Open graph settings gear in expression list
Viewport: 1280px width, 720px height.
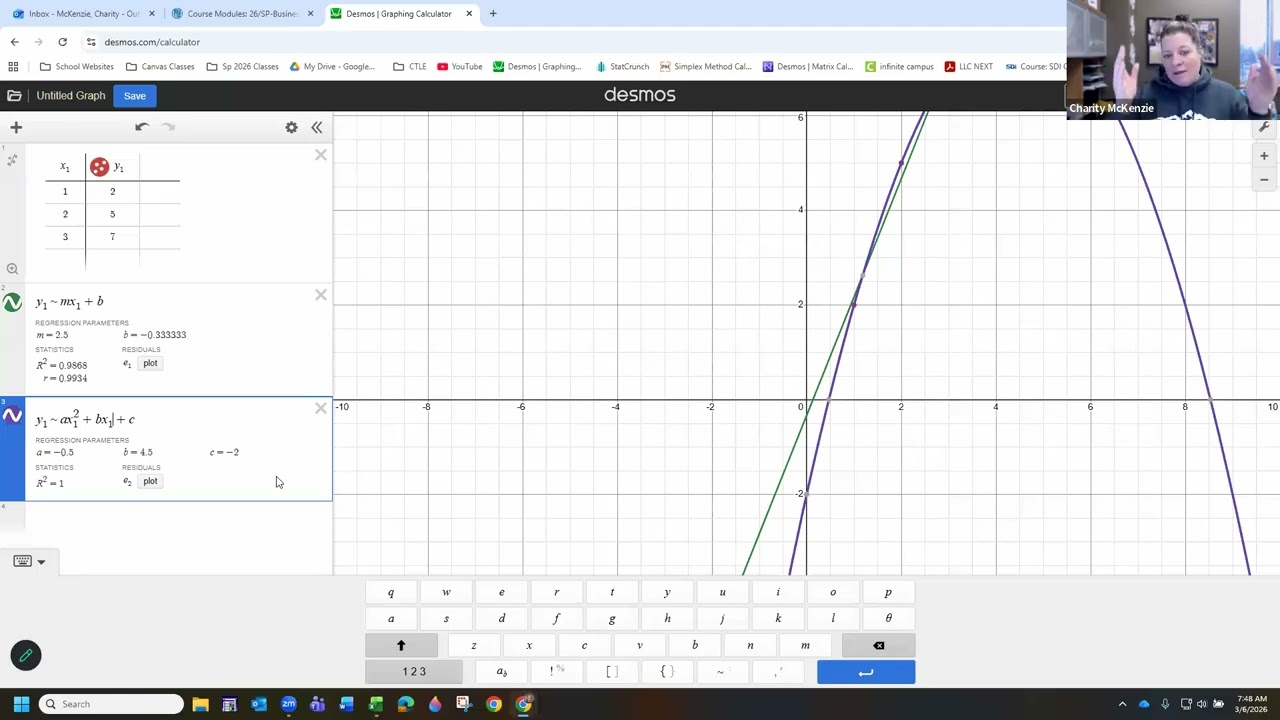(291, 127)
